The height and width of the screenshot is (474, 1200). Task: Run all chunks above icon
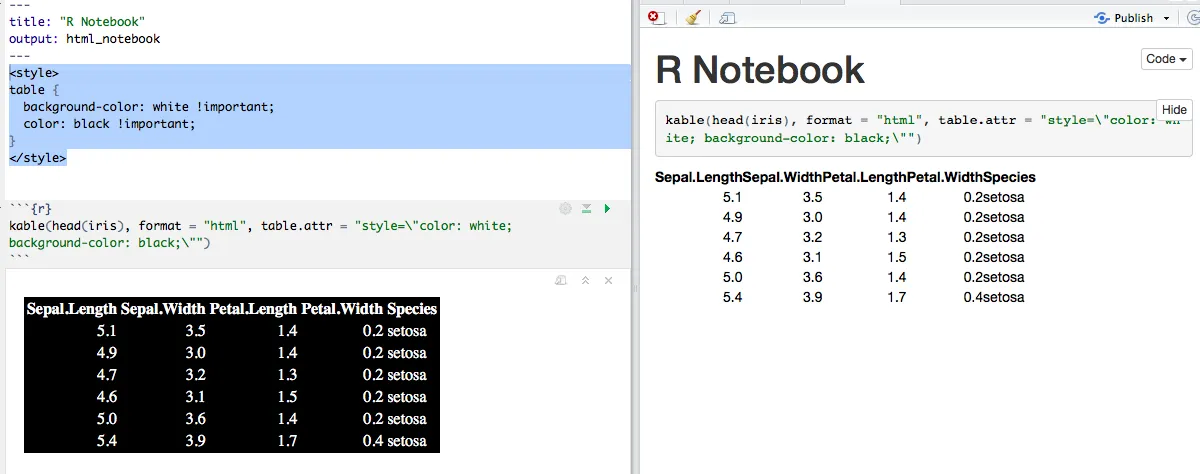(x=587, y=208)
